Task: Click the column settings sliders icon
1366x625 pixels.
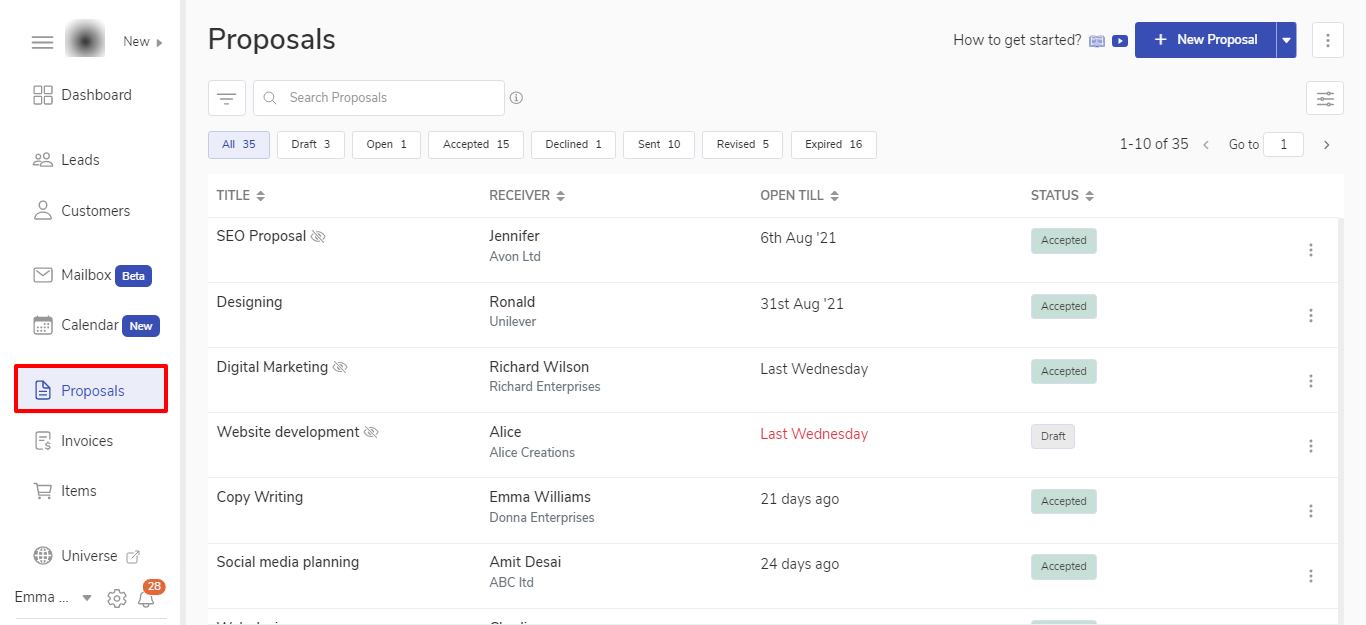Action: (1325, 98)
